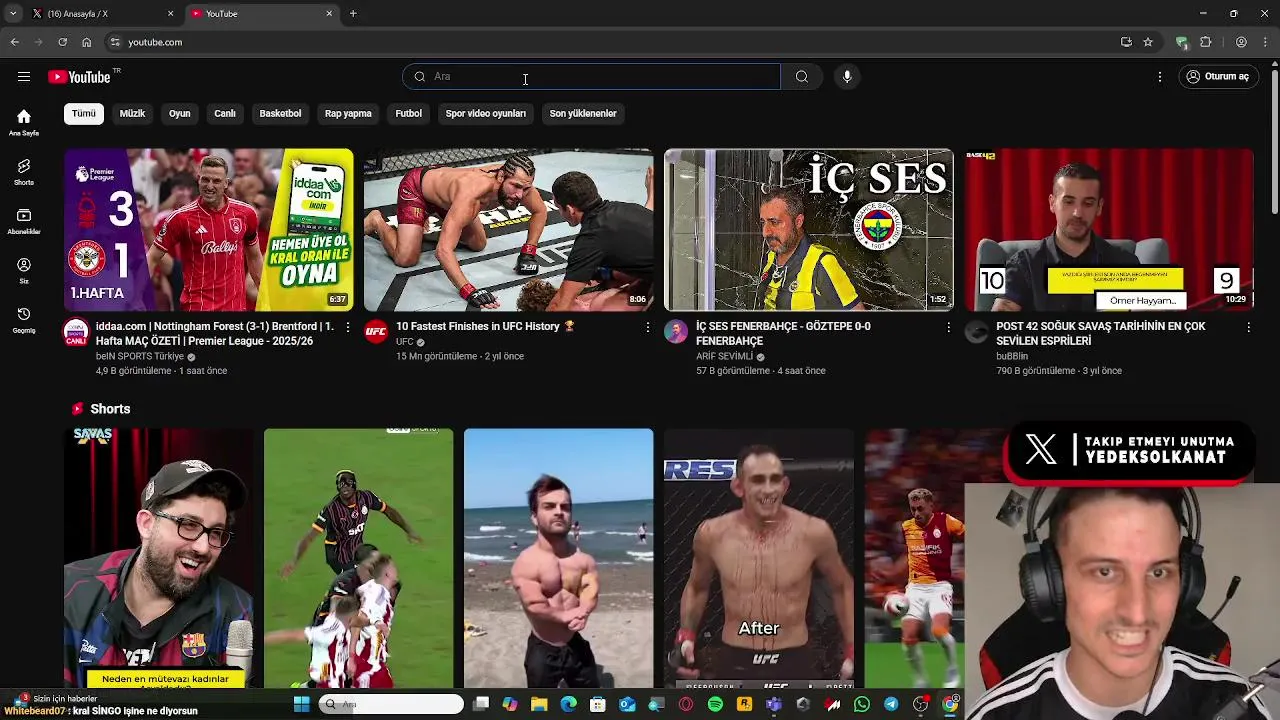Open options menu for İÇ SES Fenerbahçe video
The image size is (1280, 720).
point(948,327)
